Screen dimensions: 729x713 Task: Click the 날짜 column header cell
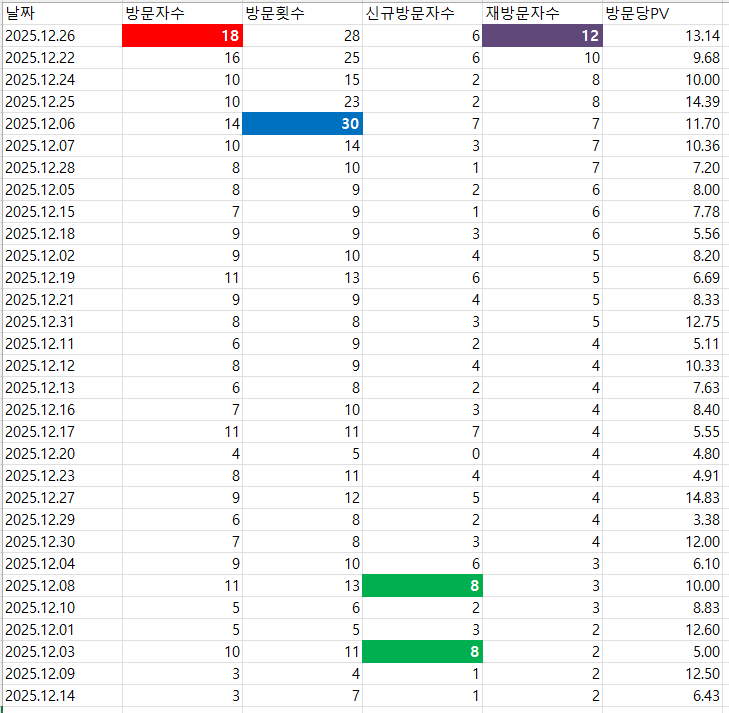point(60,13)
